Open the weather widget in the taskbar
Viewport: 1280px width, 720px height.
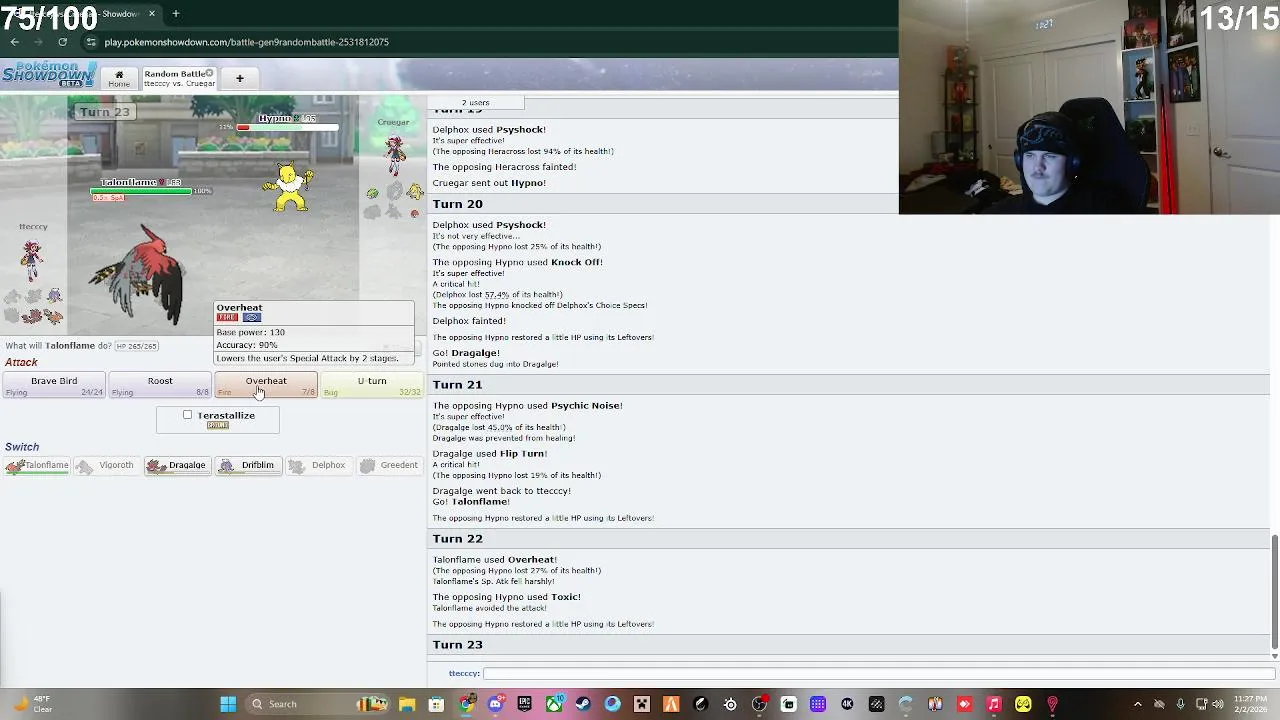[30, 704]
